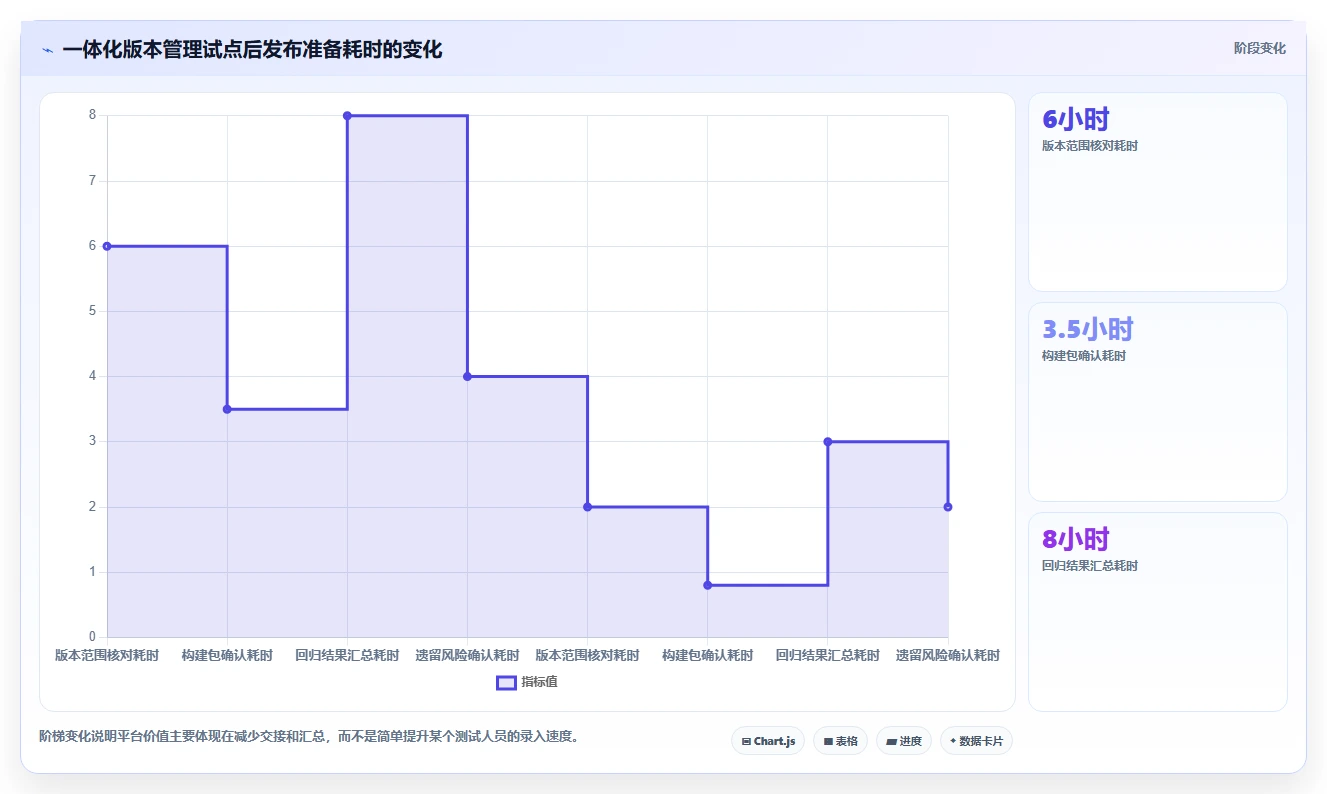Click 版本范围核对耗时 caption under 6小时
This screenshot has height=794, width=1327.
[1090, 146]
